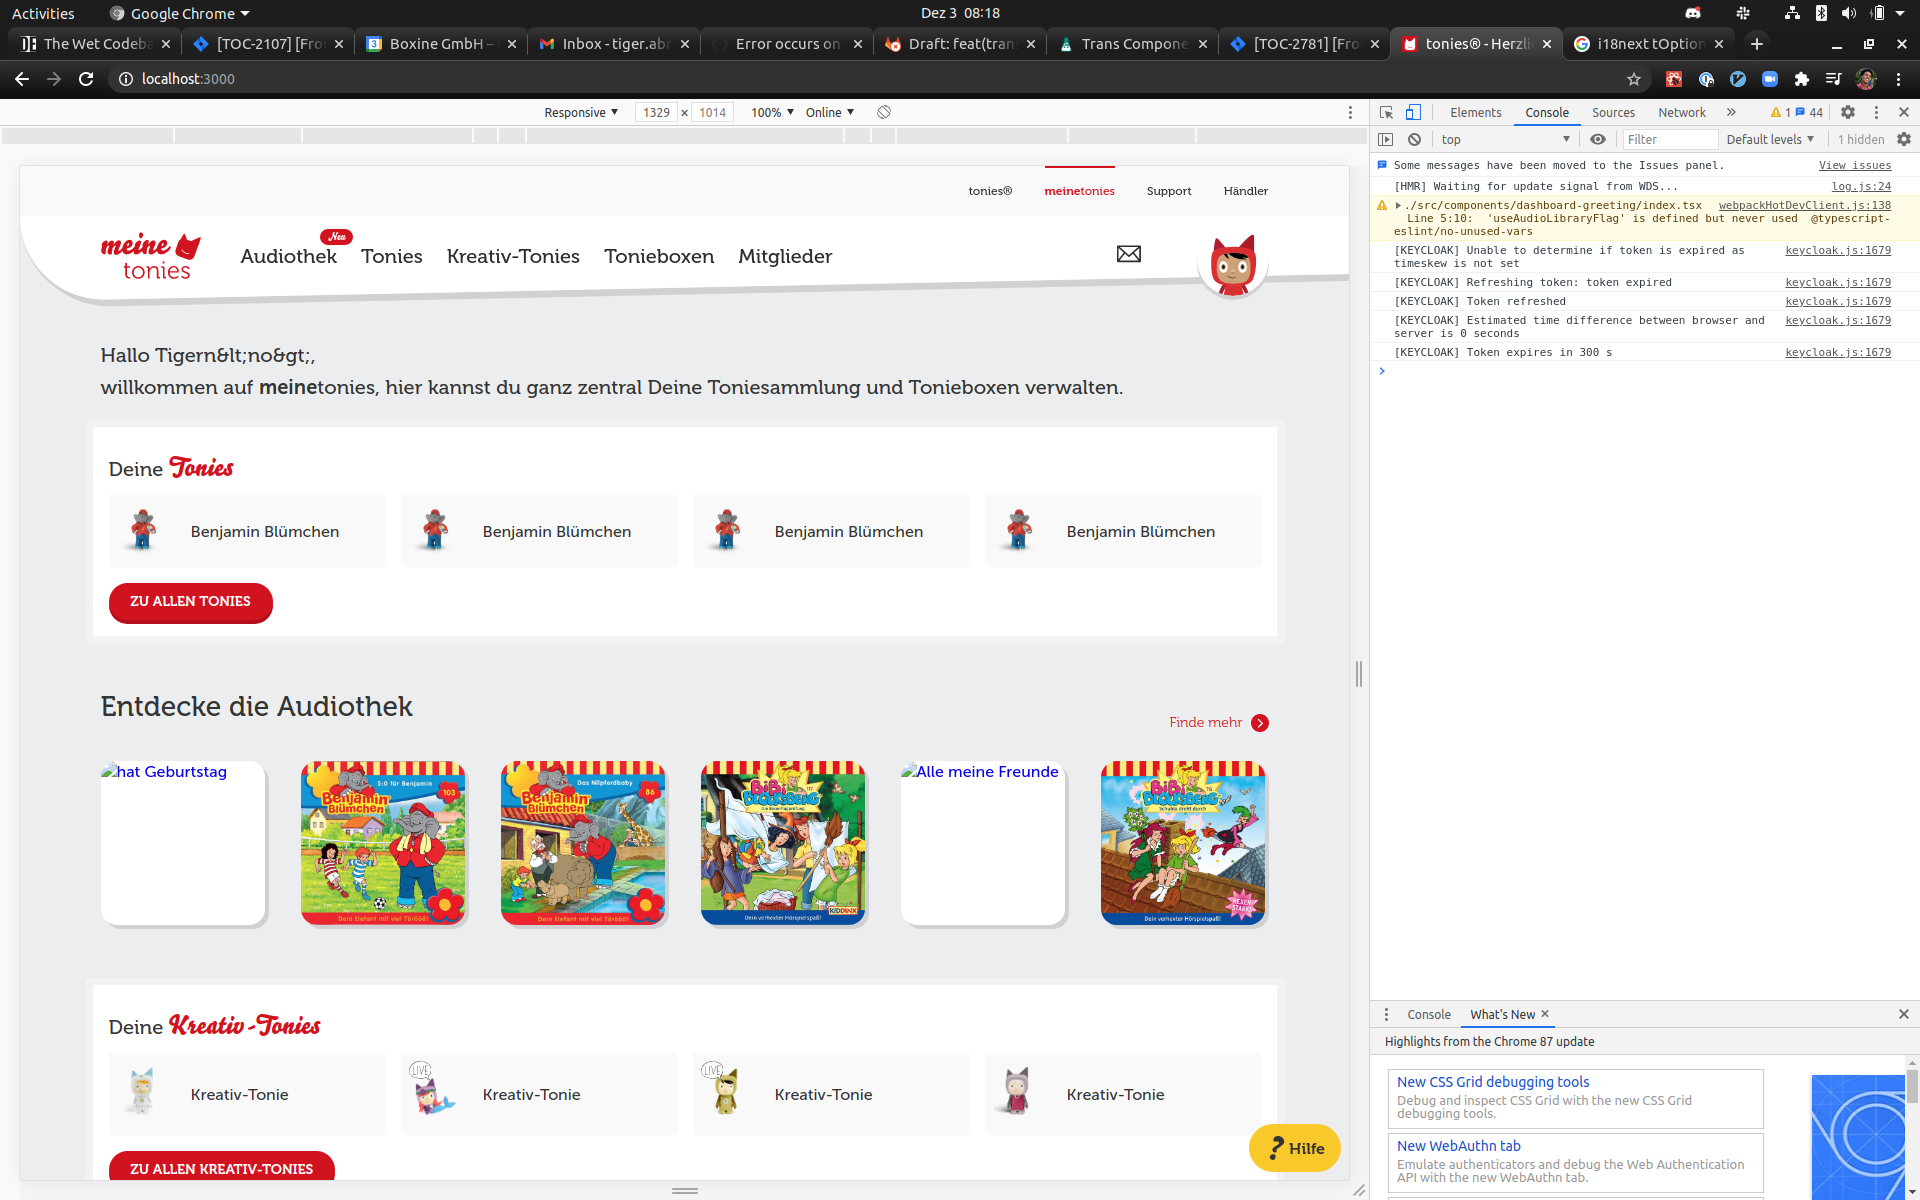Image resolution: width=1920 pixels, height=1200 pixels.
Task: Click the console Filter input field
Action: click(1668, 139)
